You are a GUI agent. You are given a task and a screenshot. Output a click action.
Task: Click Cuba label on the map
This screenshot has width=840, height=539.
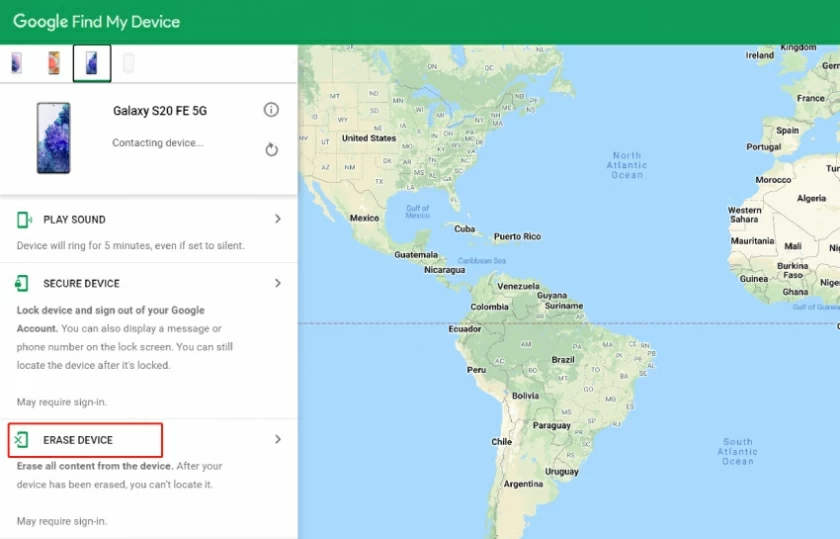pyautogui.click(x=464, y=229)
